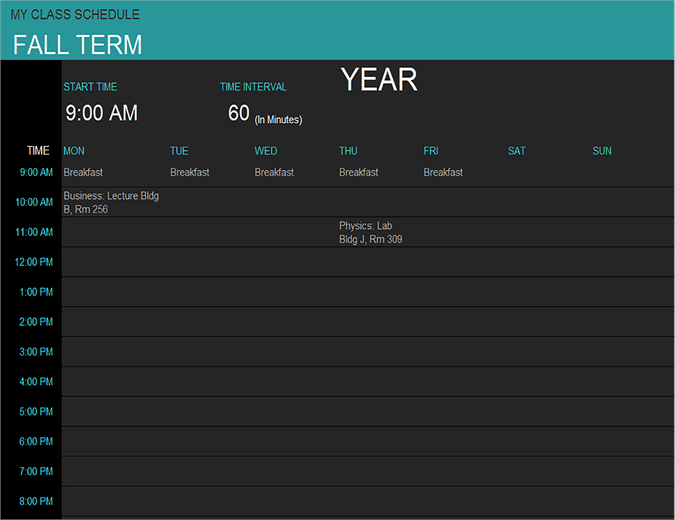
Task: Select the WED column header
Action: click(x=266, y=151)
